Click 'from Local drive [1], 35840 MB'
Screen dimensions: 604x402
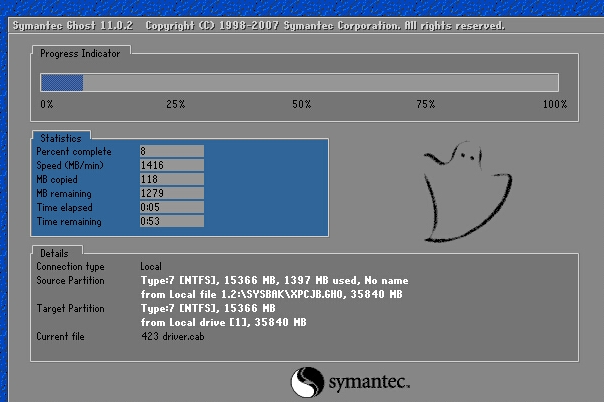(x=223, y=322)
